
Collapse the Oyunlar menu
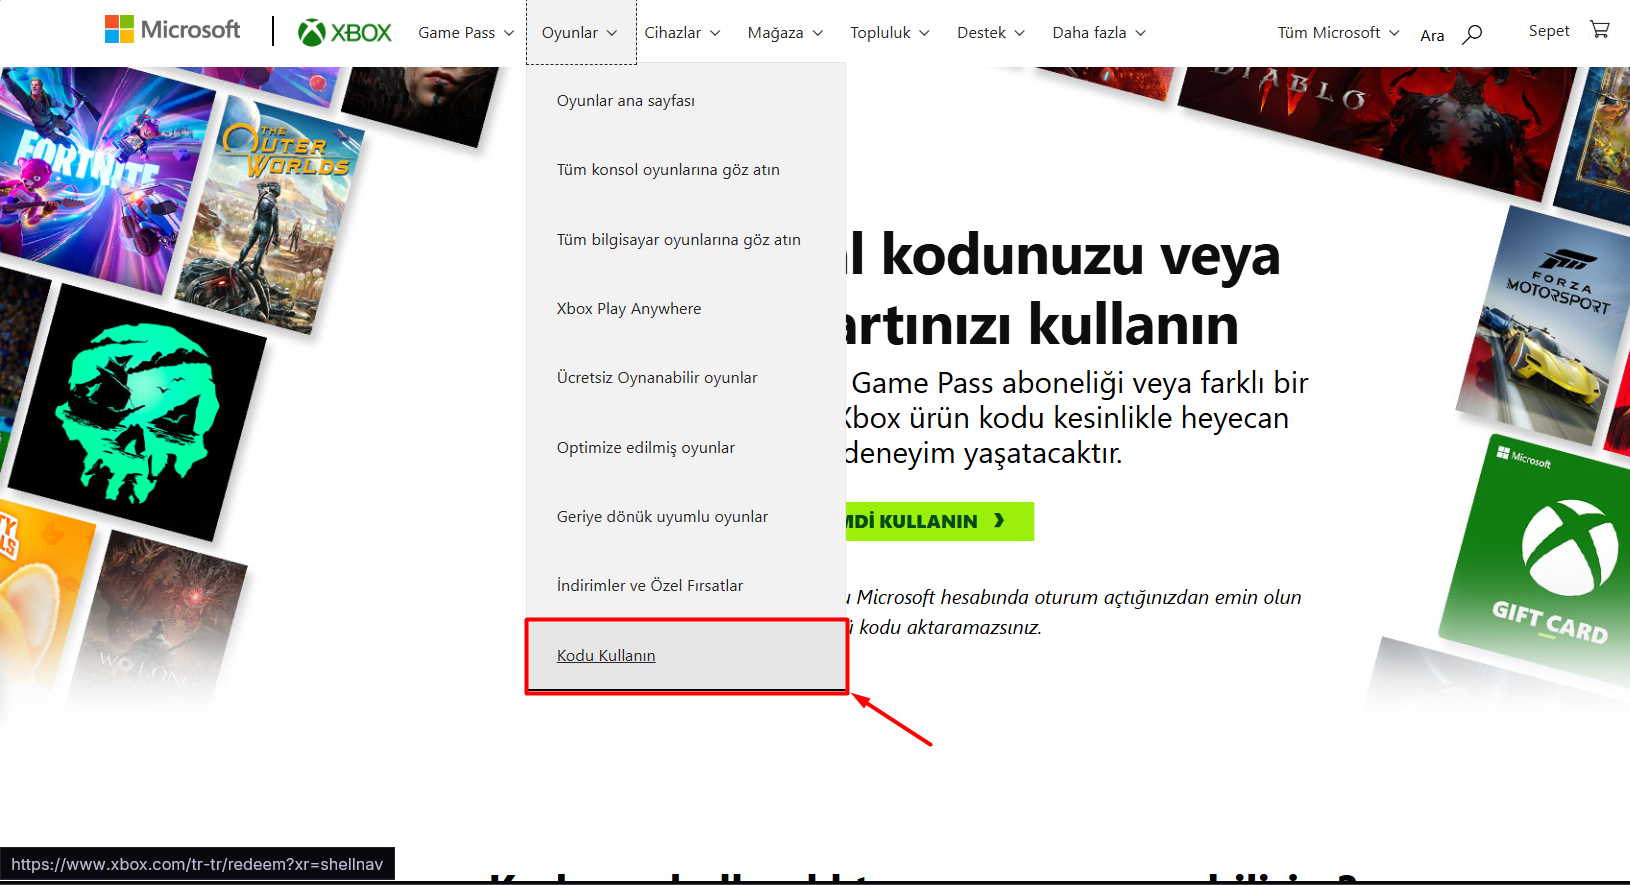pos(580,33)
